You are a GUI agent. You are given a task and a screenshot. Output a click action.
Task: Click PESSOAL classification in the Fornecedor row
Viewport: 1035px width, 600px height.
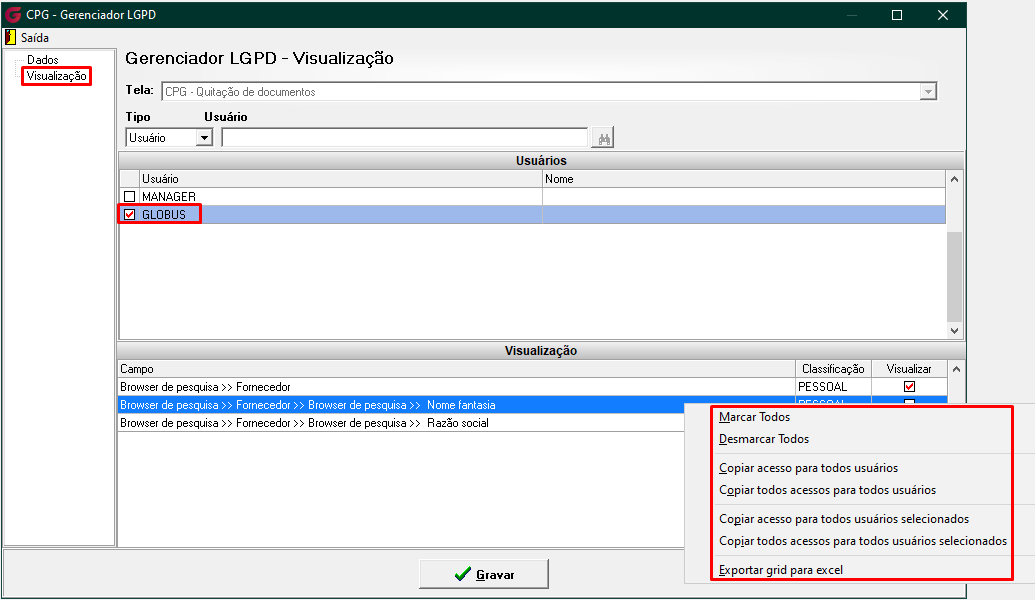[822, 387]
